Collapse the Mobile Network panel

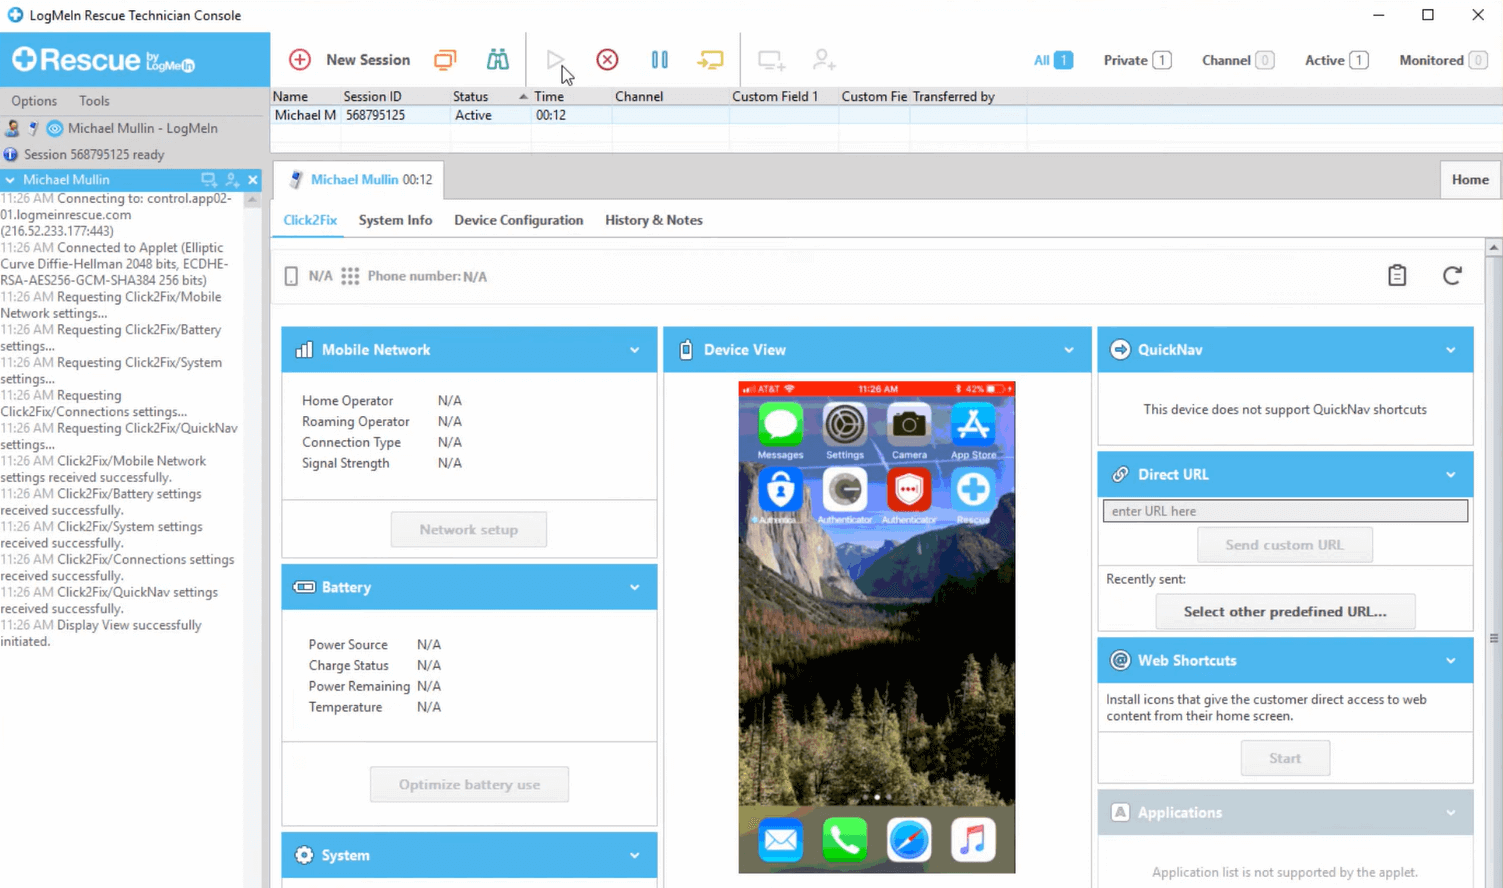[x=634, y=350]
